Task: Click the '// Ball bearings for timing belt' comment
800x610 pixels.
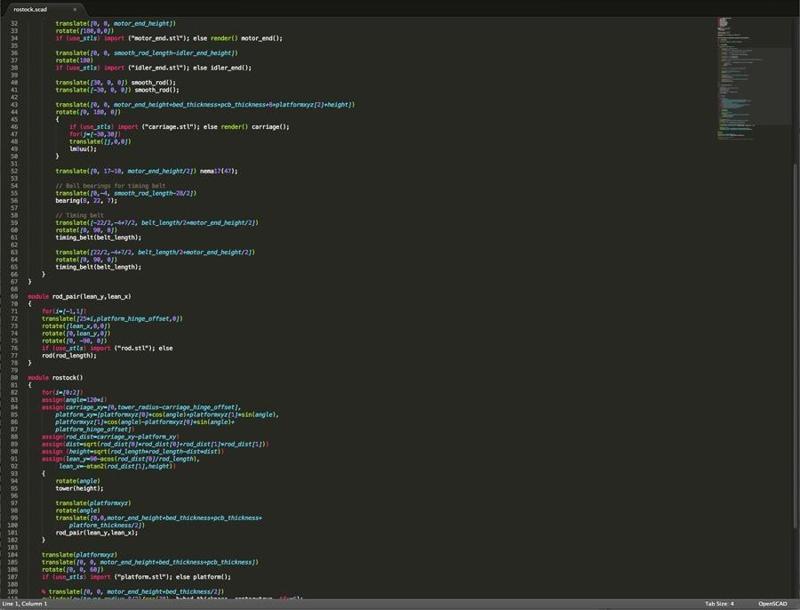Action: pos(102,185)
